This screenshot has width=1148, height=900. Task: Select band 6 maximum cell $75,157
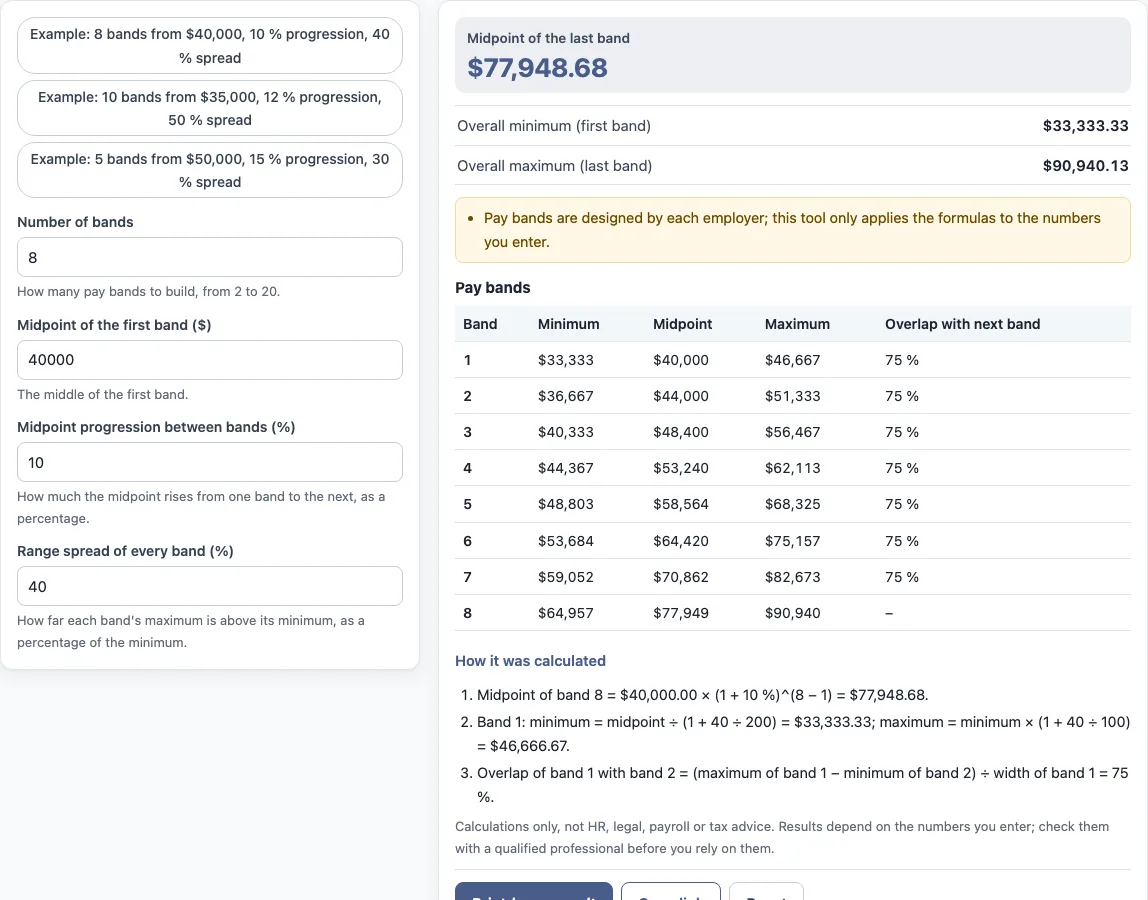(792, 540)
